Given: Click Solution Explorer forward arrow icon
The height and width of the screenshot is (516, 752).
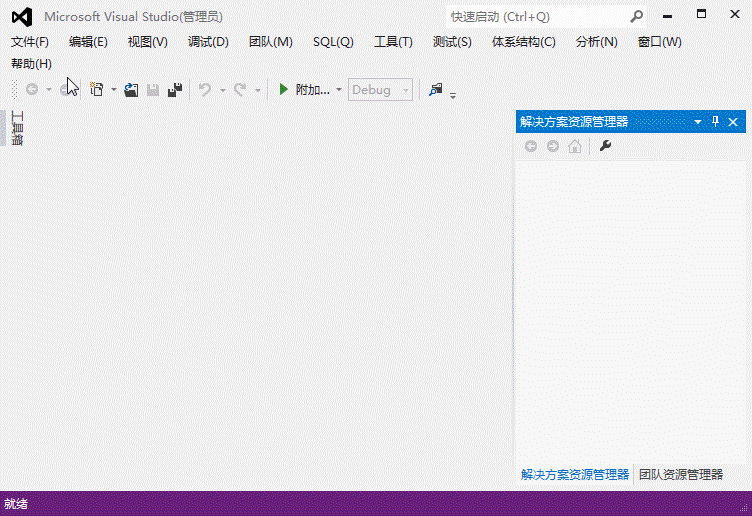Looking at the screenshot, I should [553, 146].
